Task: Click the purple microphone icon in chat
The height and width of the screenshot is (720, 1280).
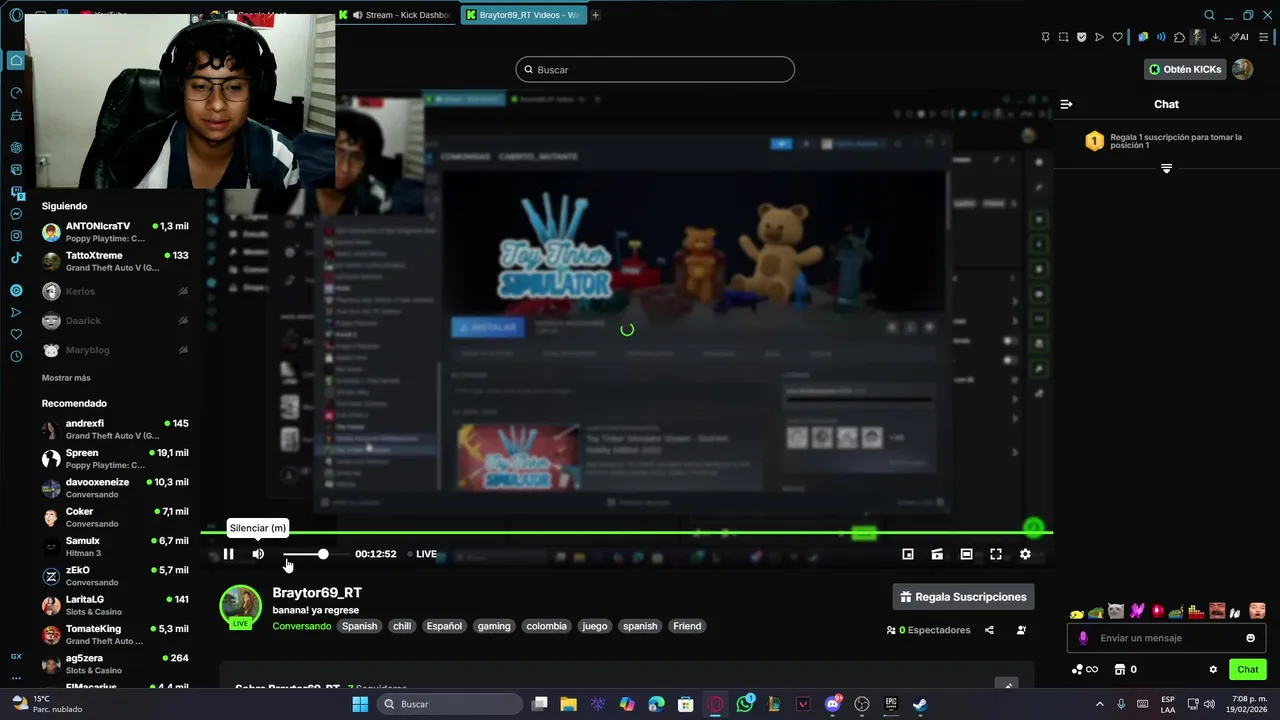Action: click(1083, 638)
